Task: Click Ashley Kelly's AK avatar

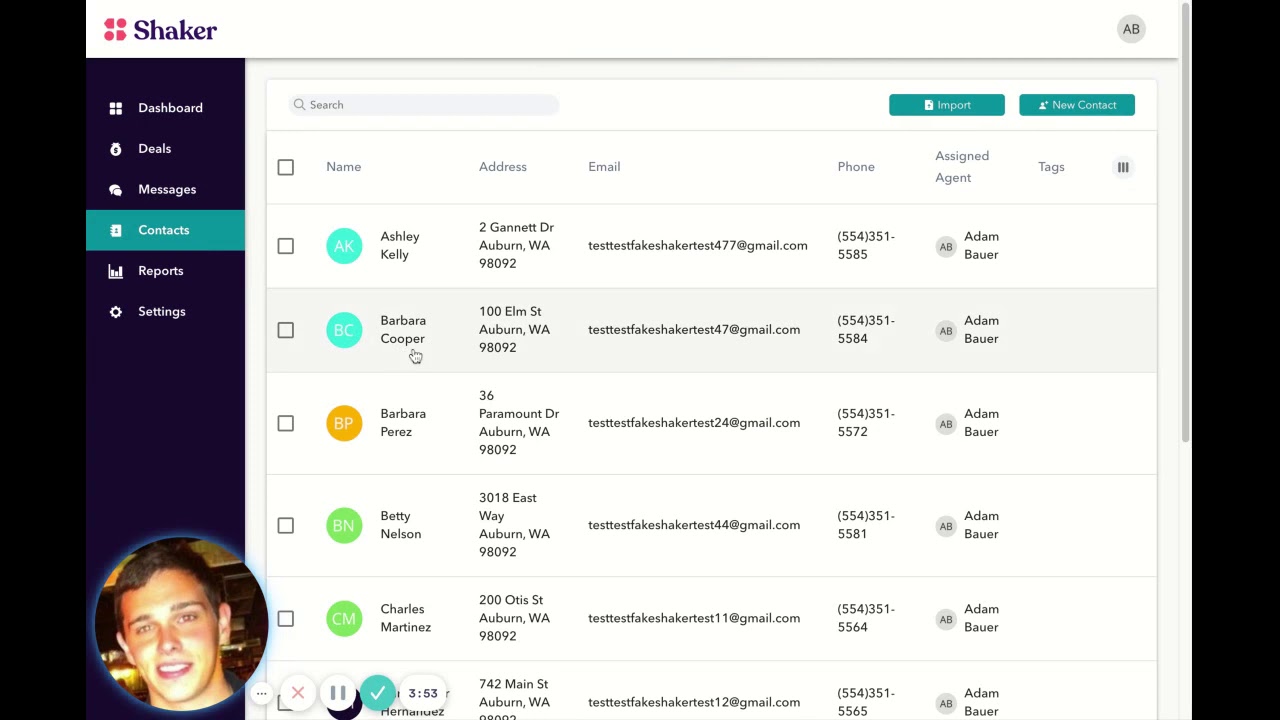Action: (344, 246)
